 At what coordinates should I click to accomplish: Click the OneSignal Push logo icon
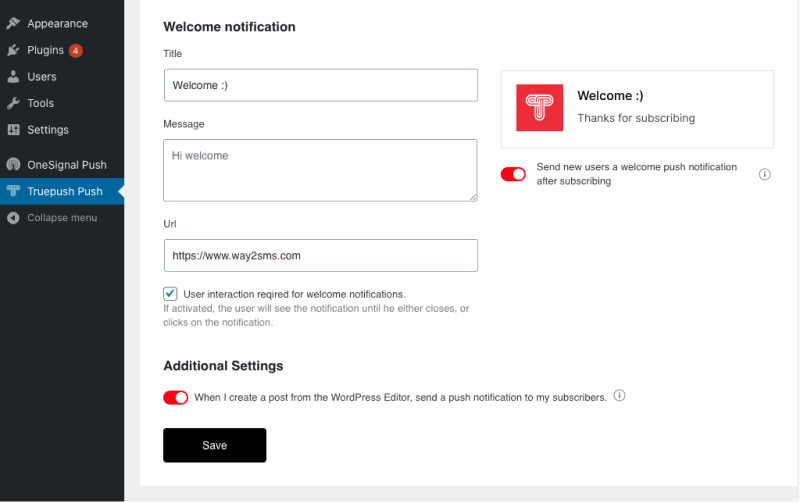tap(13, 164)
